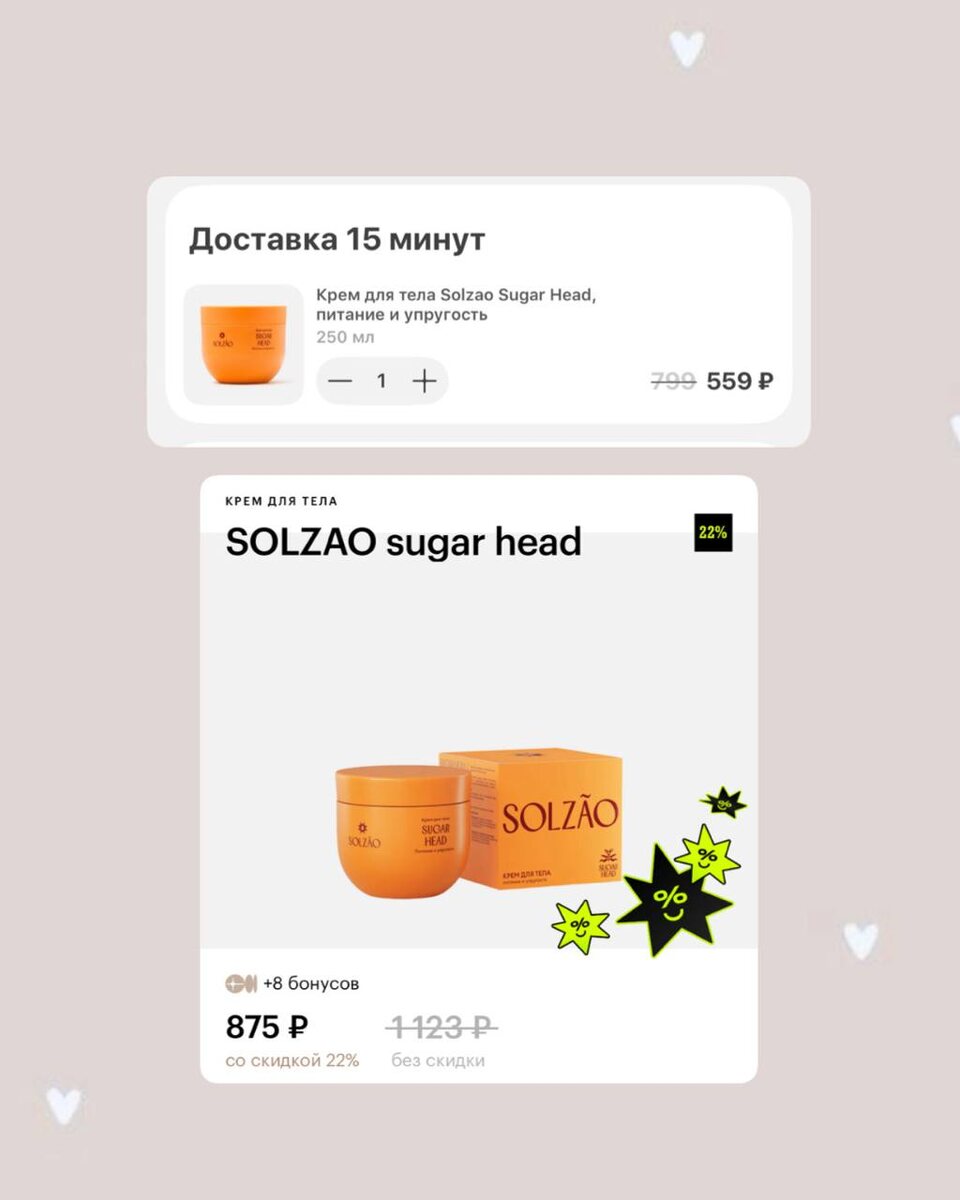Open product title Крем для тела Solzao Sugar Head
This screenshot has width=960, height=1200.
tap(462, 305)
